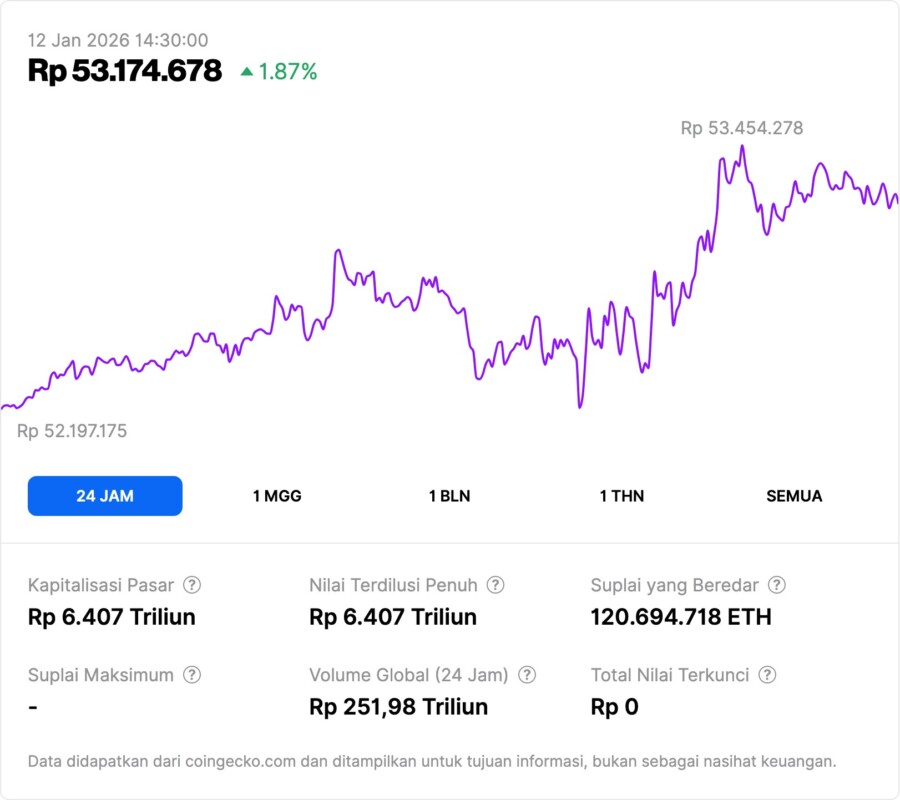Click the green up-triangle price change icon

[247, 72]
